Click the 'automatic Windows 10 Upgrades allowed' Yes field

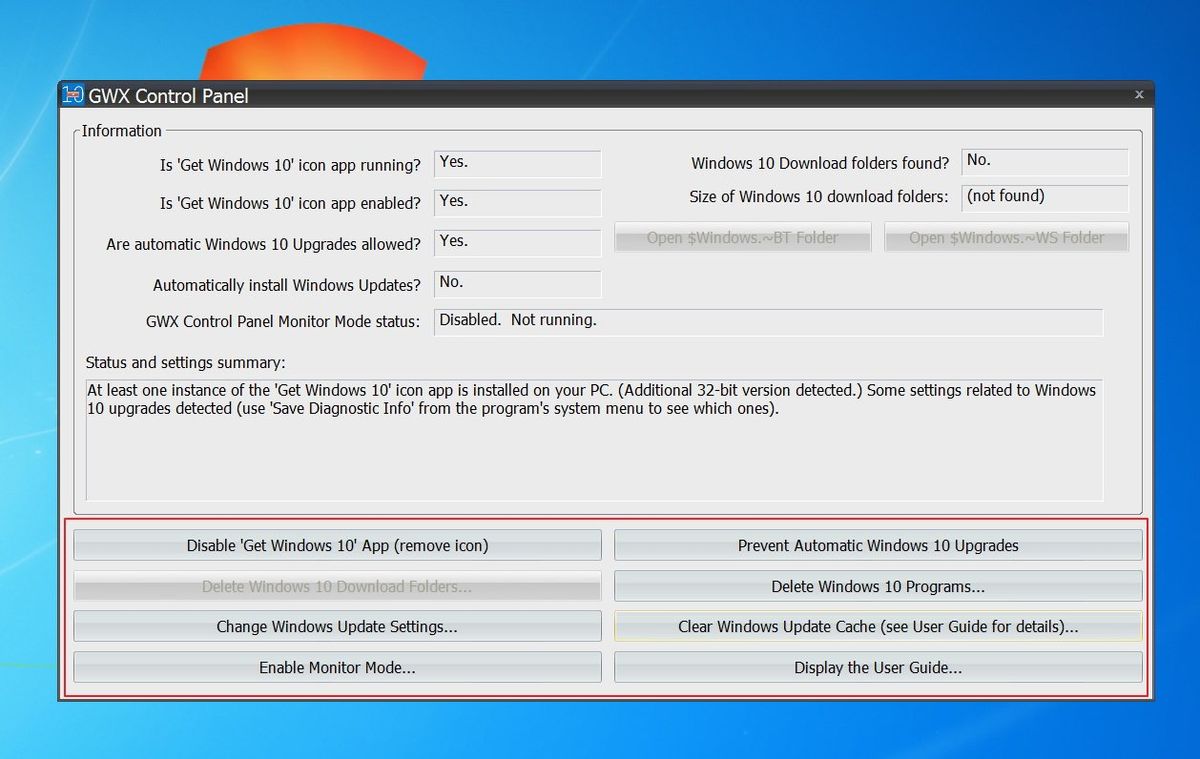[517, 243]
